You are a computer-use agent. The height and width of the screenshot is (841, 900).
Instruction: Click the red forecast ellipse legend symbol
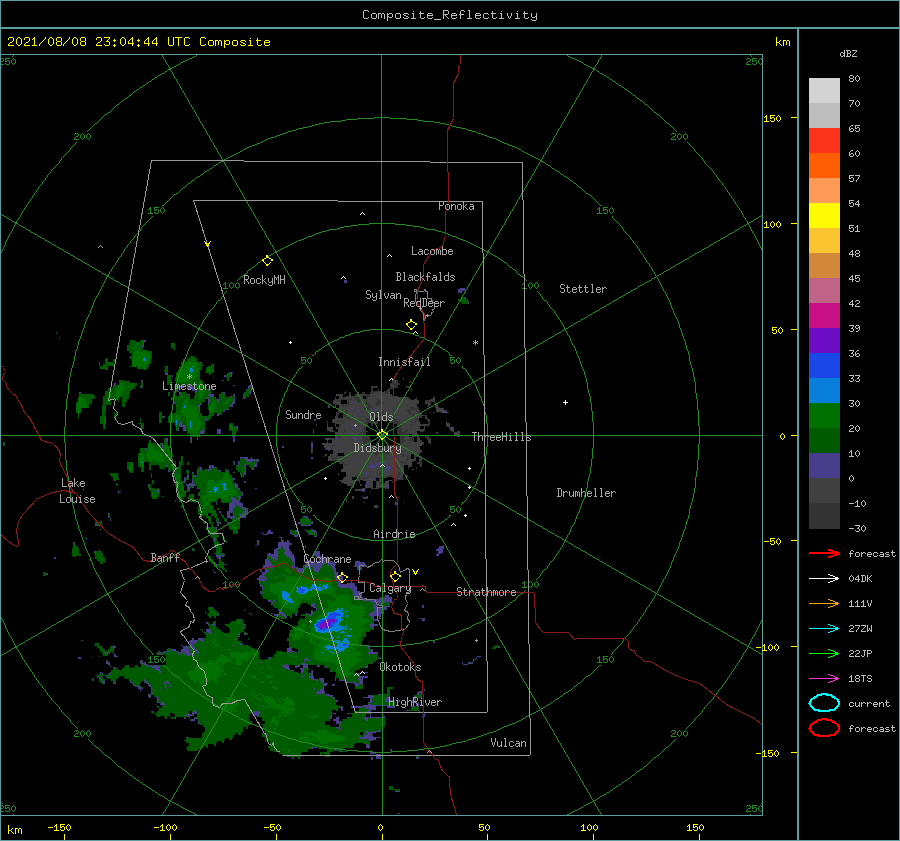click(824, 728)
